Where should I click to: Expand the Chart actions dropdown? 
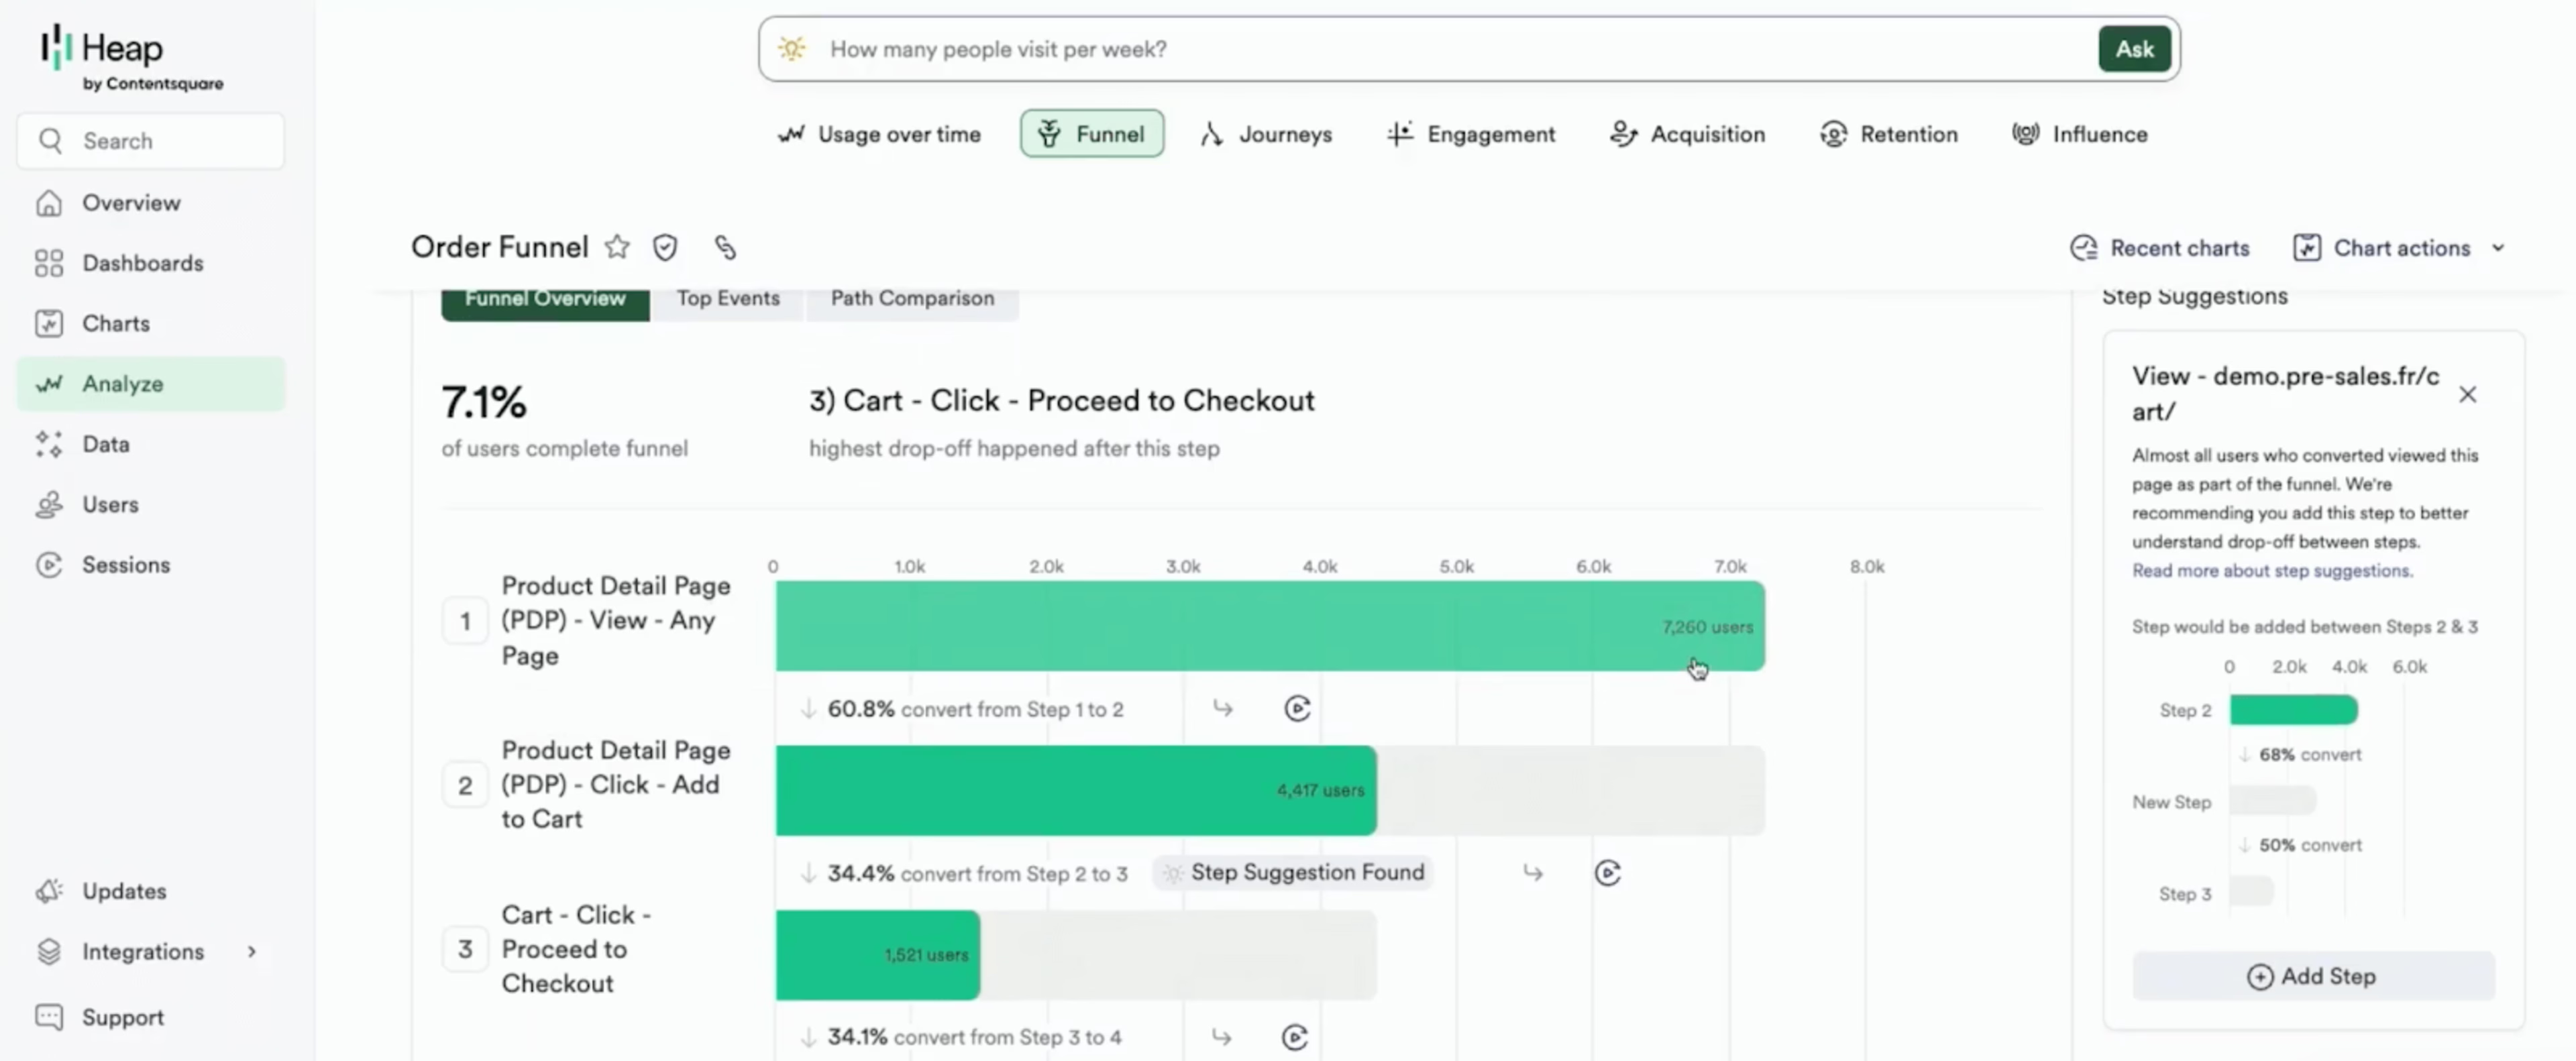coord(2400,248)
